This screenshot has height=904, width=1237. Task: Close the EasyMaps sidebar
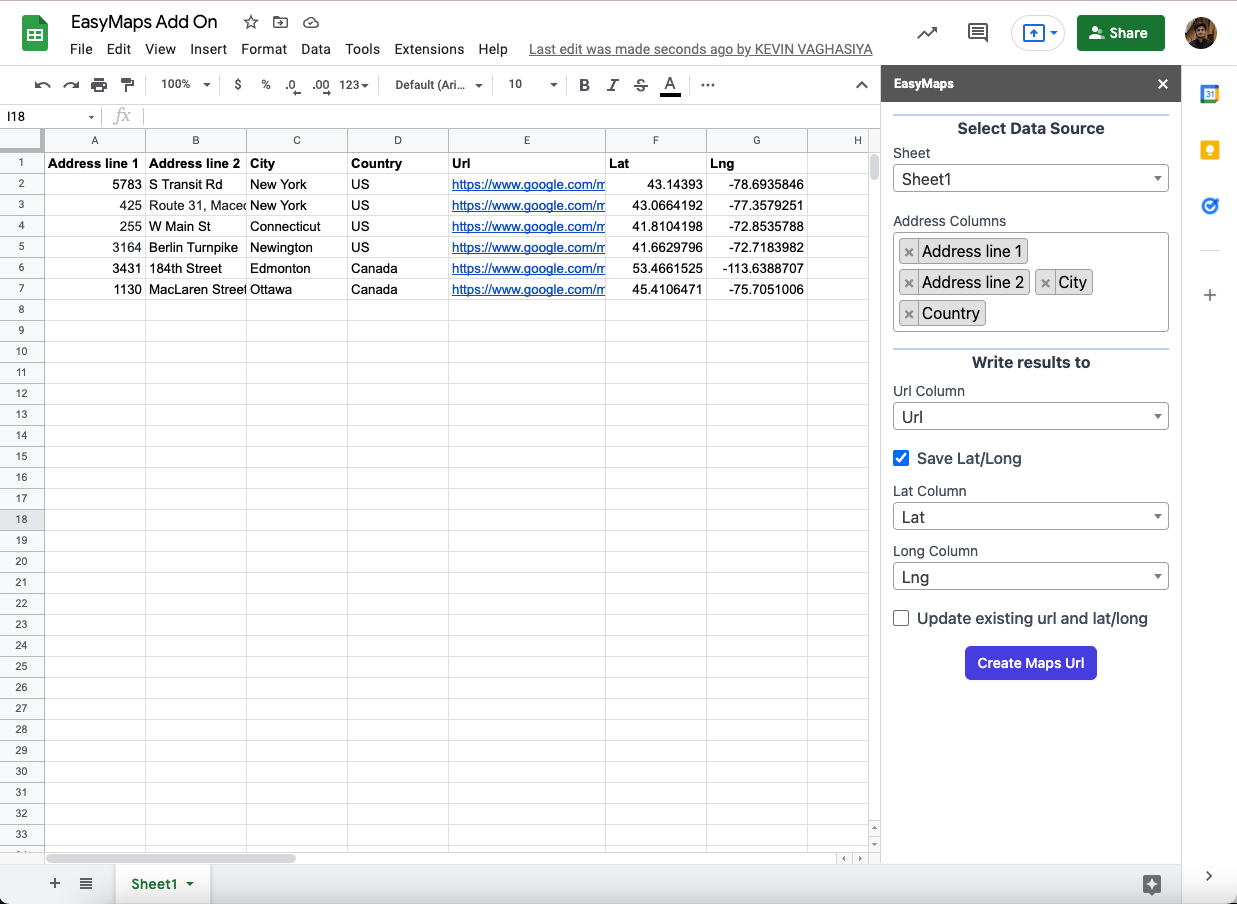click(x=1163, y=84)
